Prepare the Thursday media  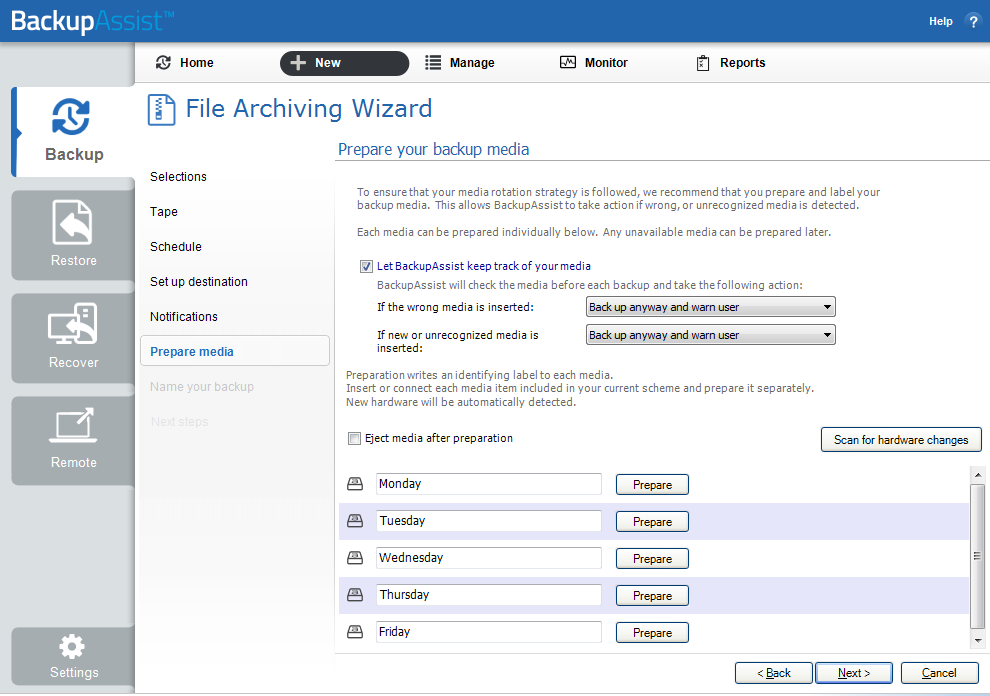[x=652, y=596]
